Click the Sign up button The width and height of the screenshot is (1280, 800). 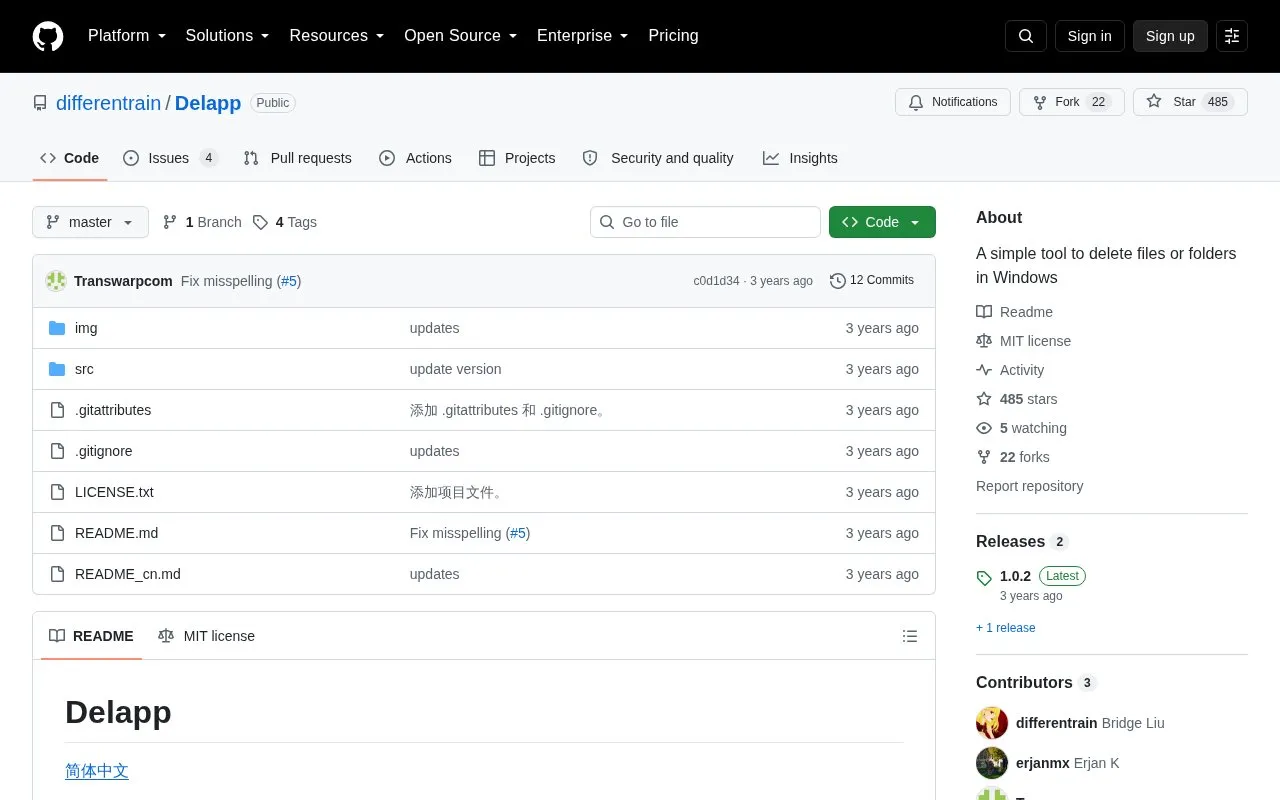(x=1170, y=36)
